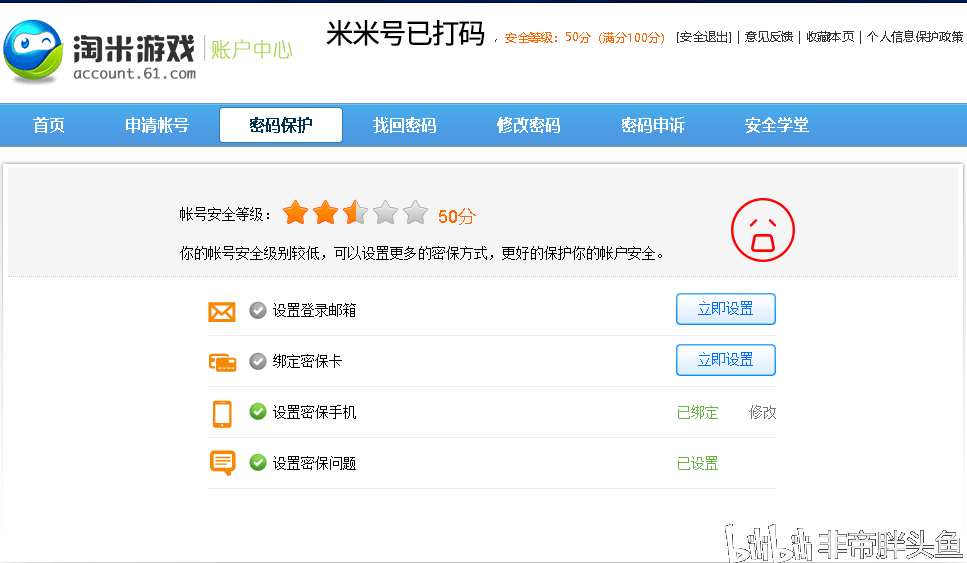Click the first orange star rating
Screen dimensions: 967x563
click(295, 213)
